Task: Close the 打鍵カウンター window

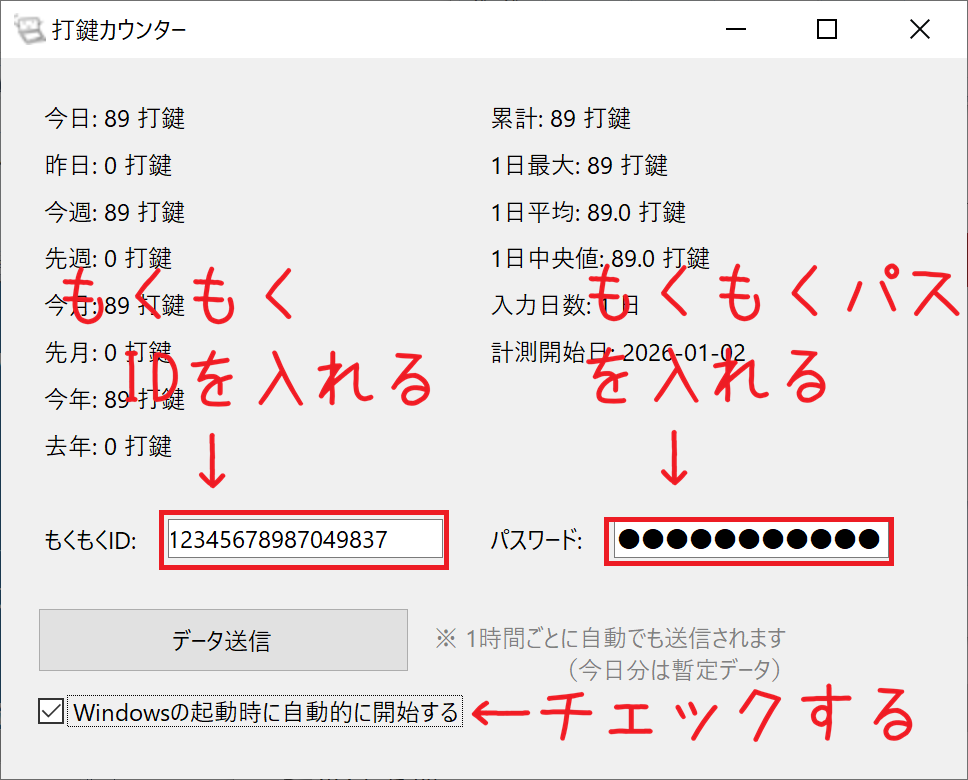Action: (919, 29)
